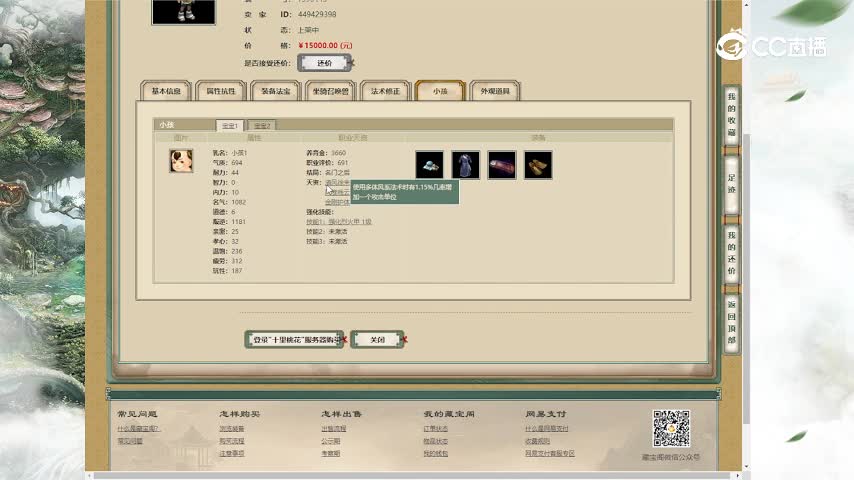854x480 pixels.
Task: Click 返回顶部 in the side panel
Action: pos(731,322)
